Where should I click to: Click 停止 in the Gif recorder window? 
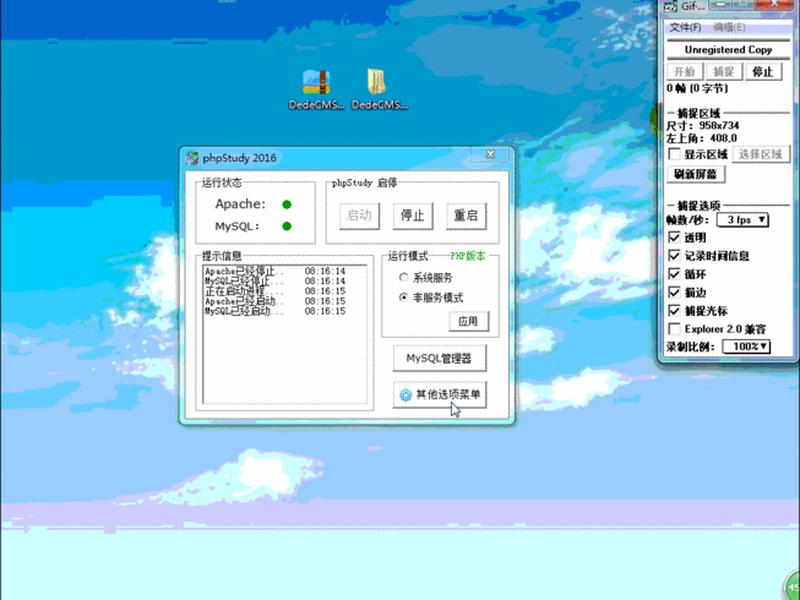[x=763, y=72]
